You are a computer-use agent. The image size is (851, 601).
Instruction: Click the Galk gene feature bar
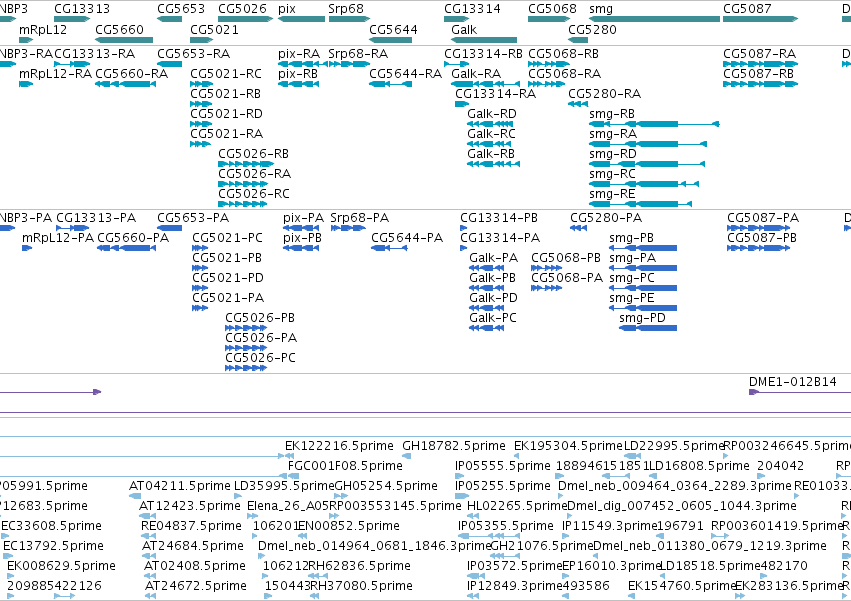pos(484,40)
